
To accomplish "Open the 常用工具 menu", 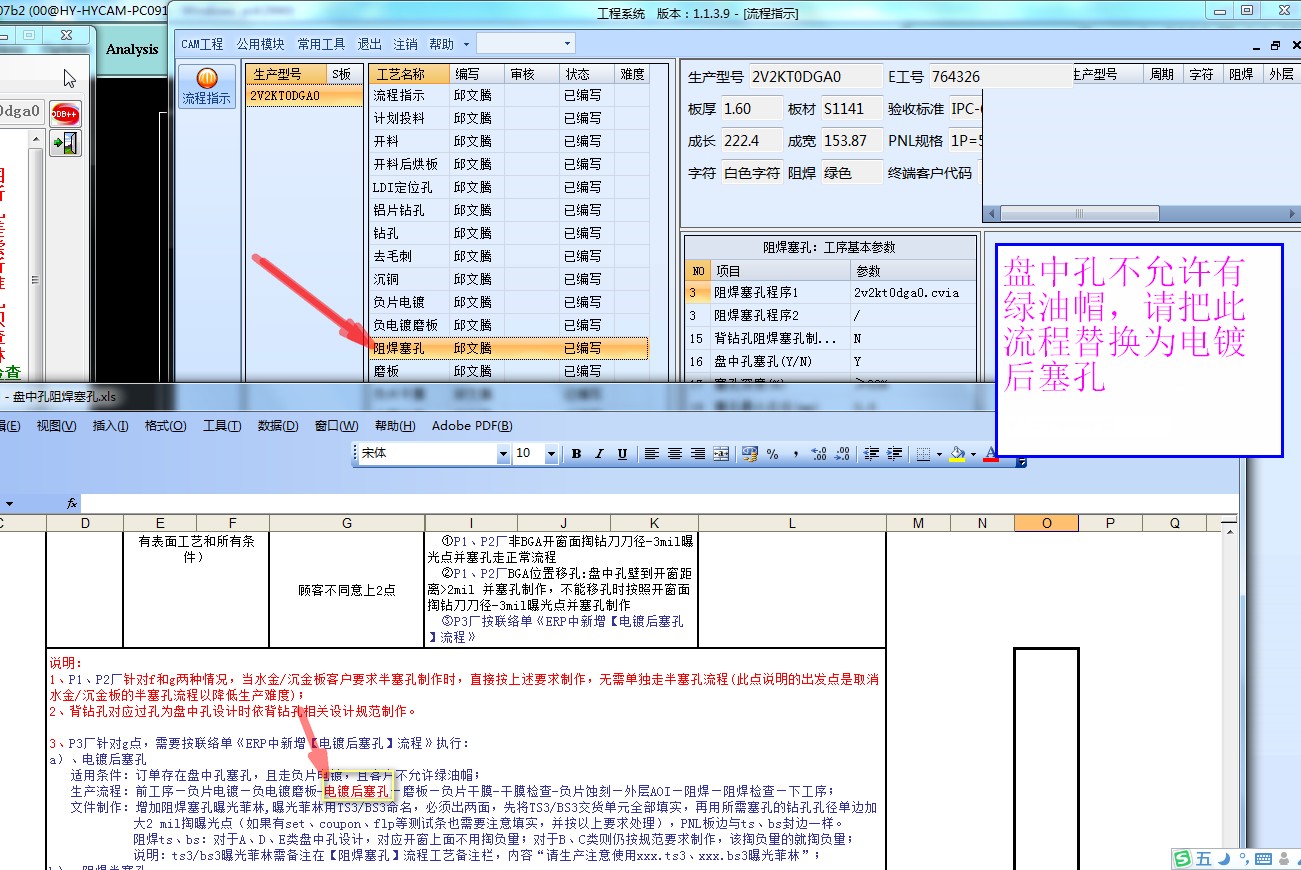I will point(321,44).
